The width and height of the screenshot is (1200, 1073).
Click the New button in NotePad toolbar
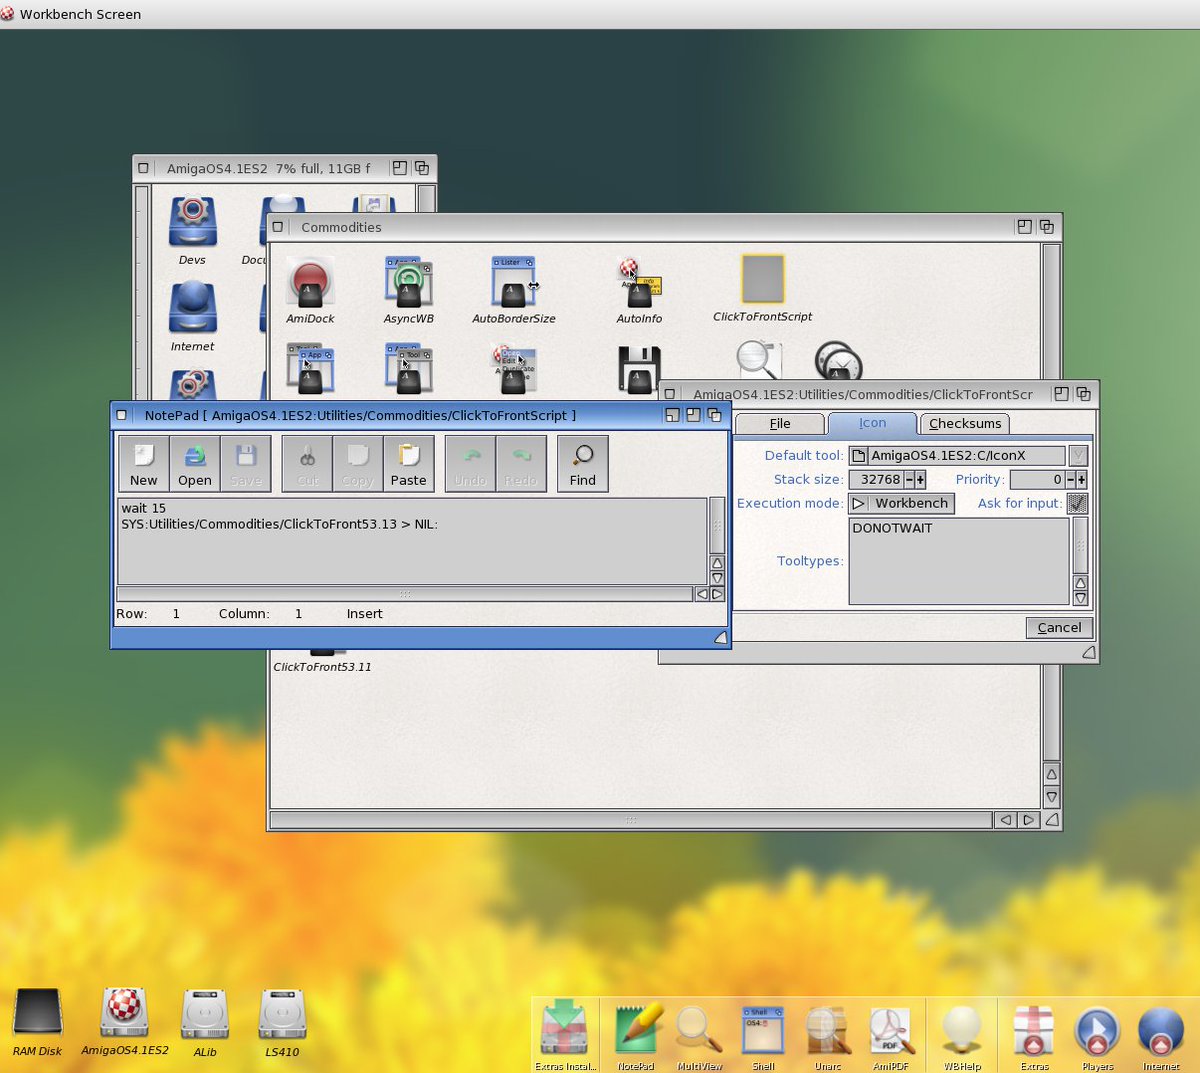144,464
